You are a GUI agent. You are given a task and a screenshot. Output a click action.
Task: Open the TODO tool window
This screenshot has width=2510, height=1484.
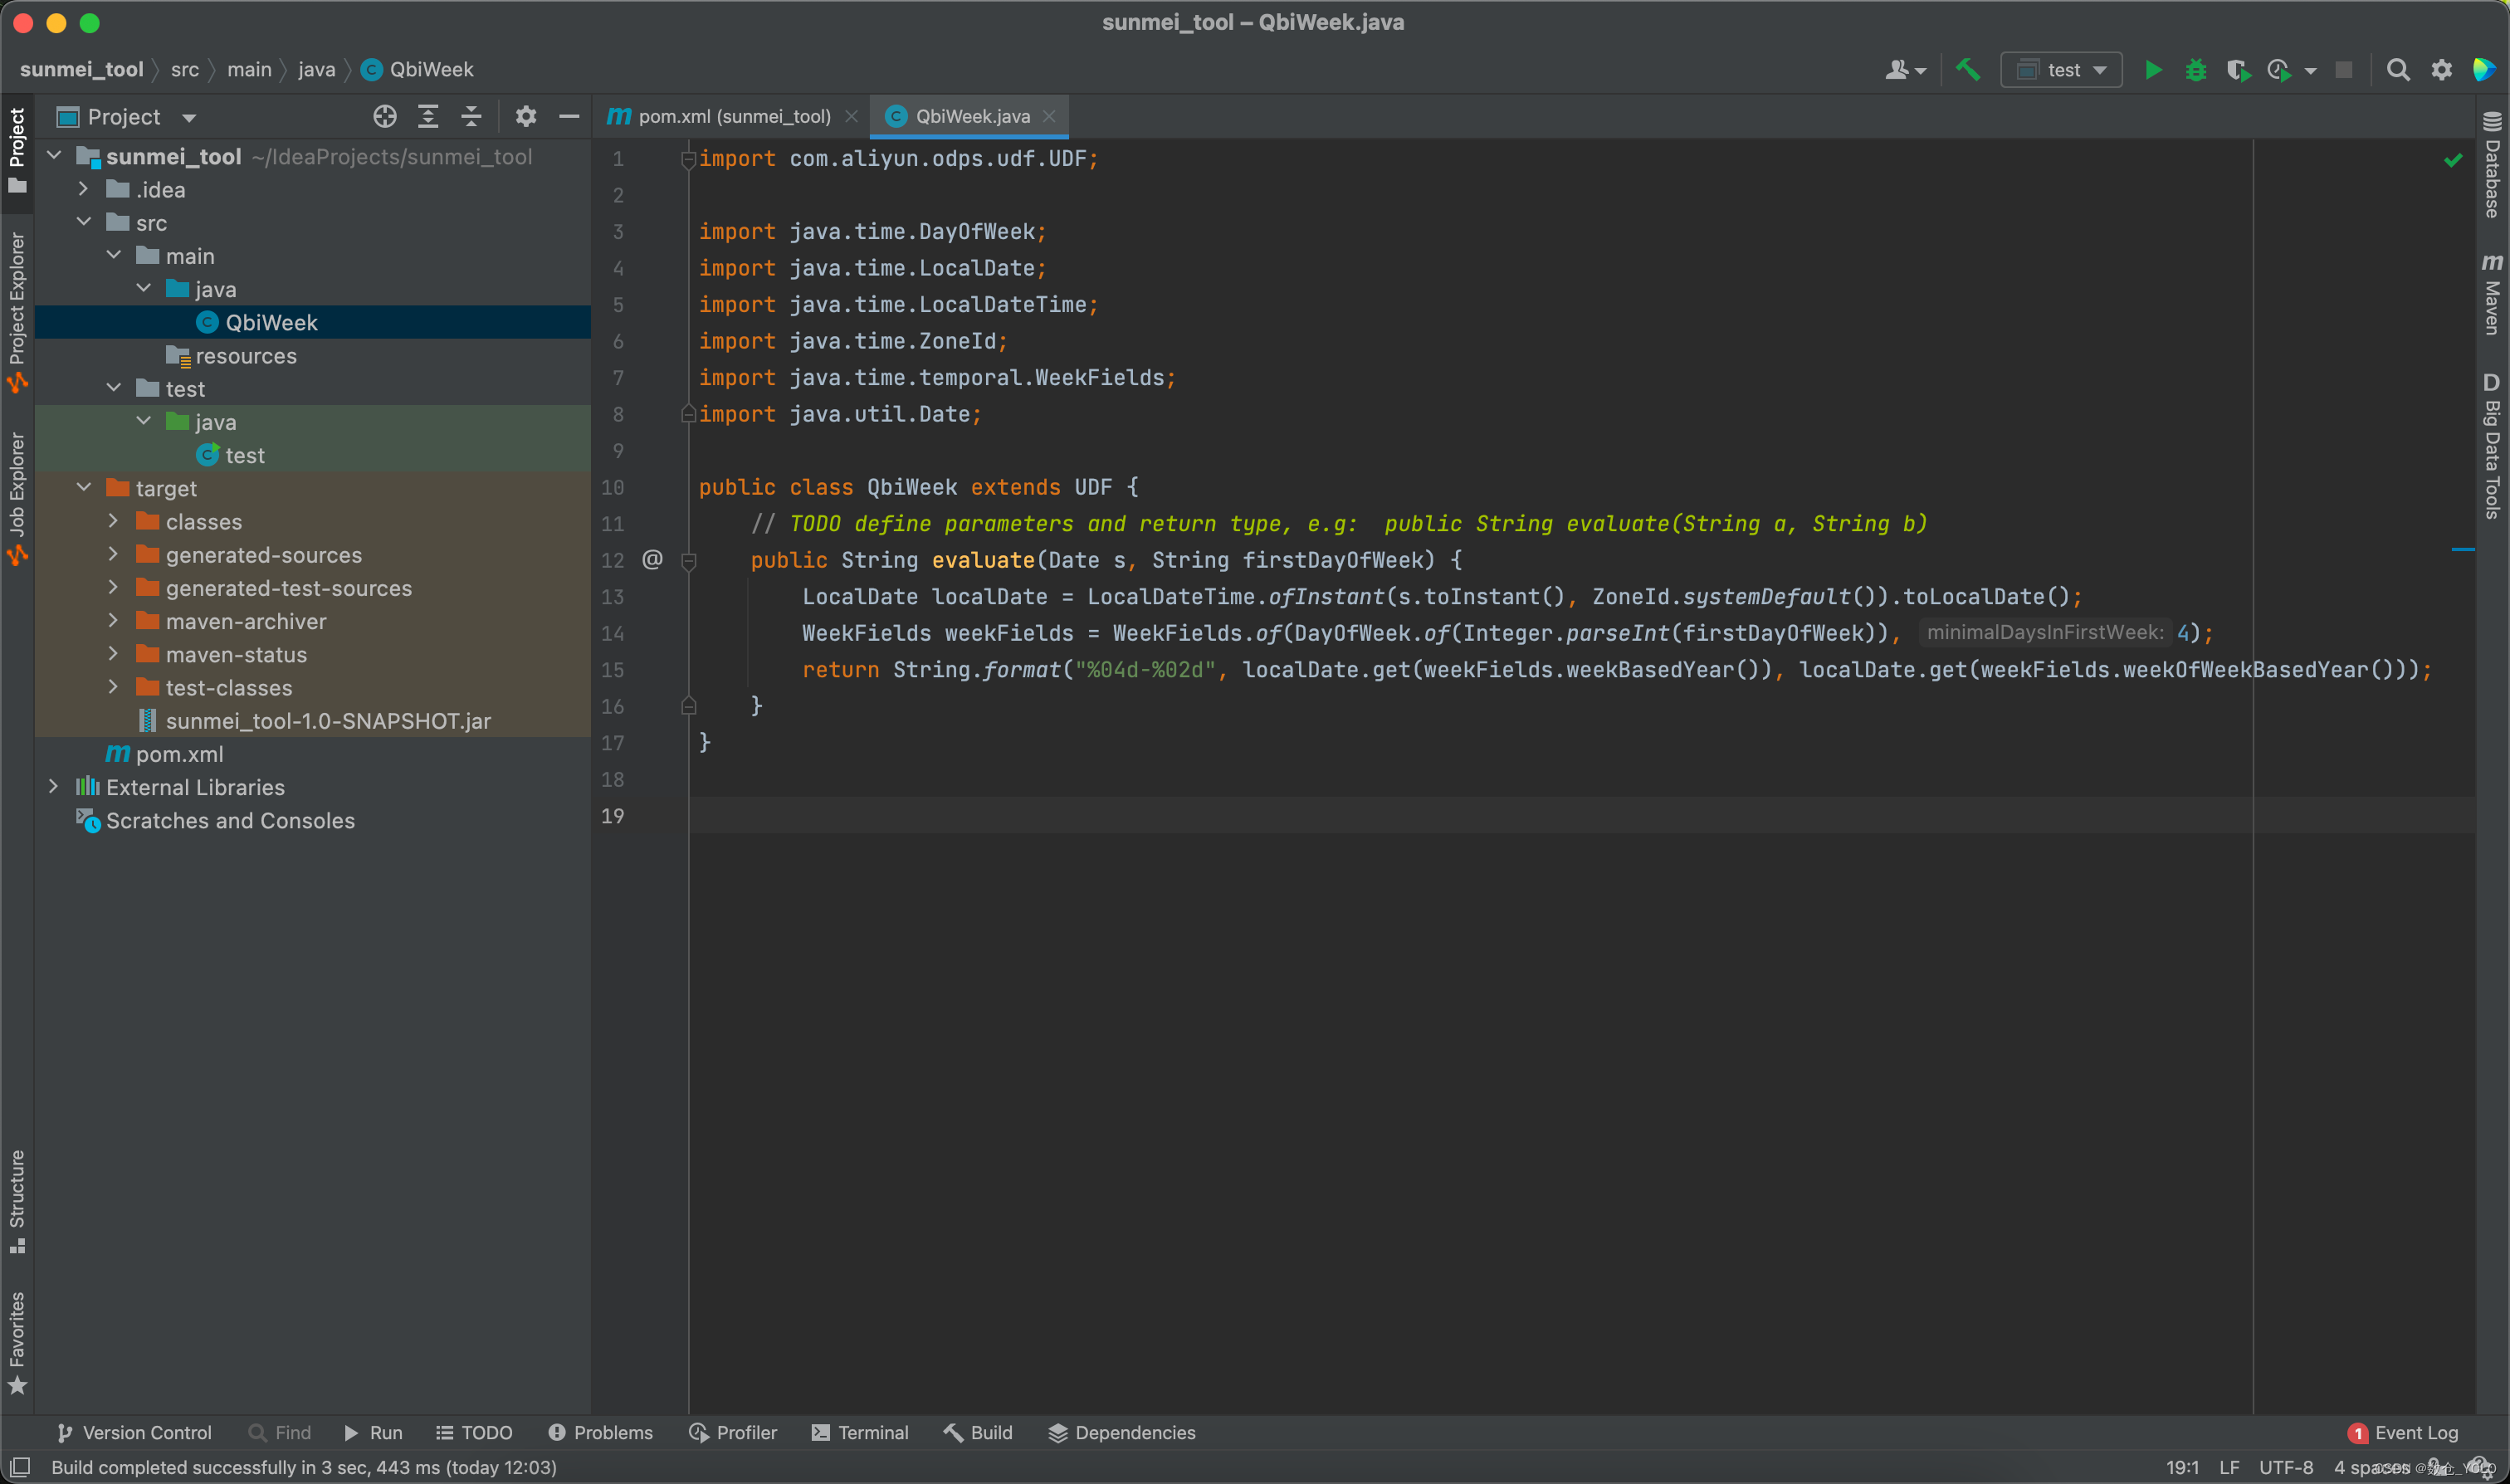(474, 1432)
